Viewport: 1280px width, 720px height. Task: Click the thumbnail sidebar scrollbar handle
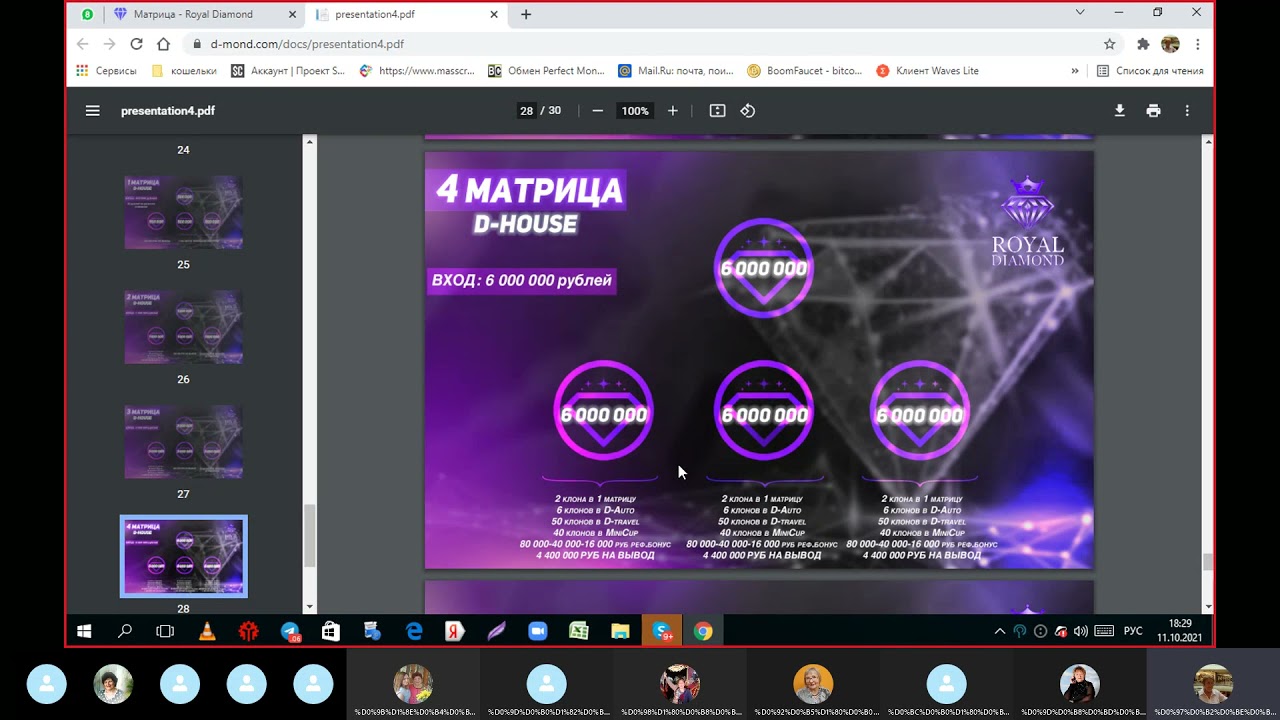coord(310,535)
